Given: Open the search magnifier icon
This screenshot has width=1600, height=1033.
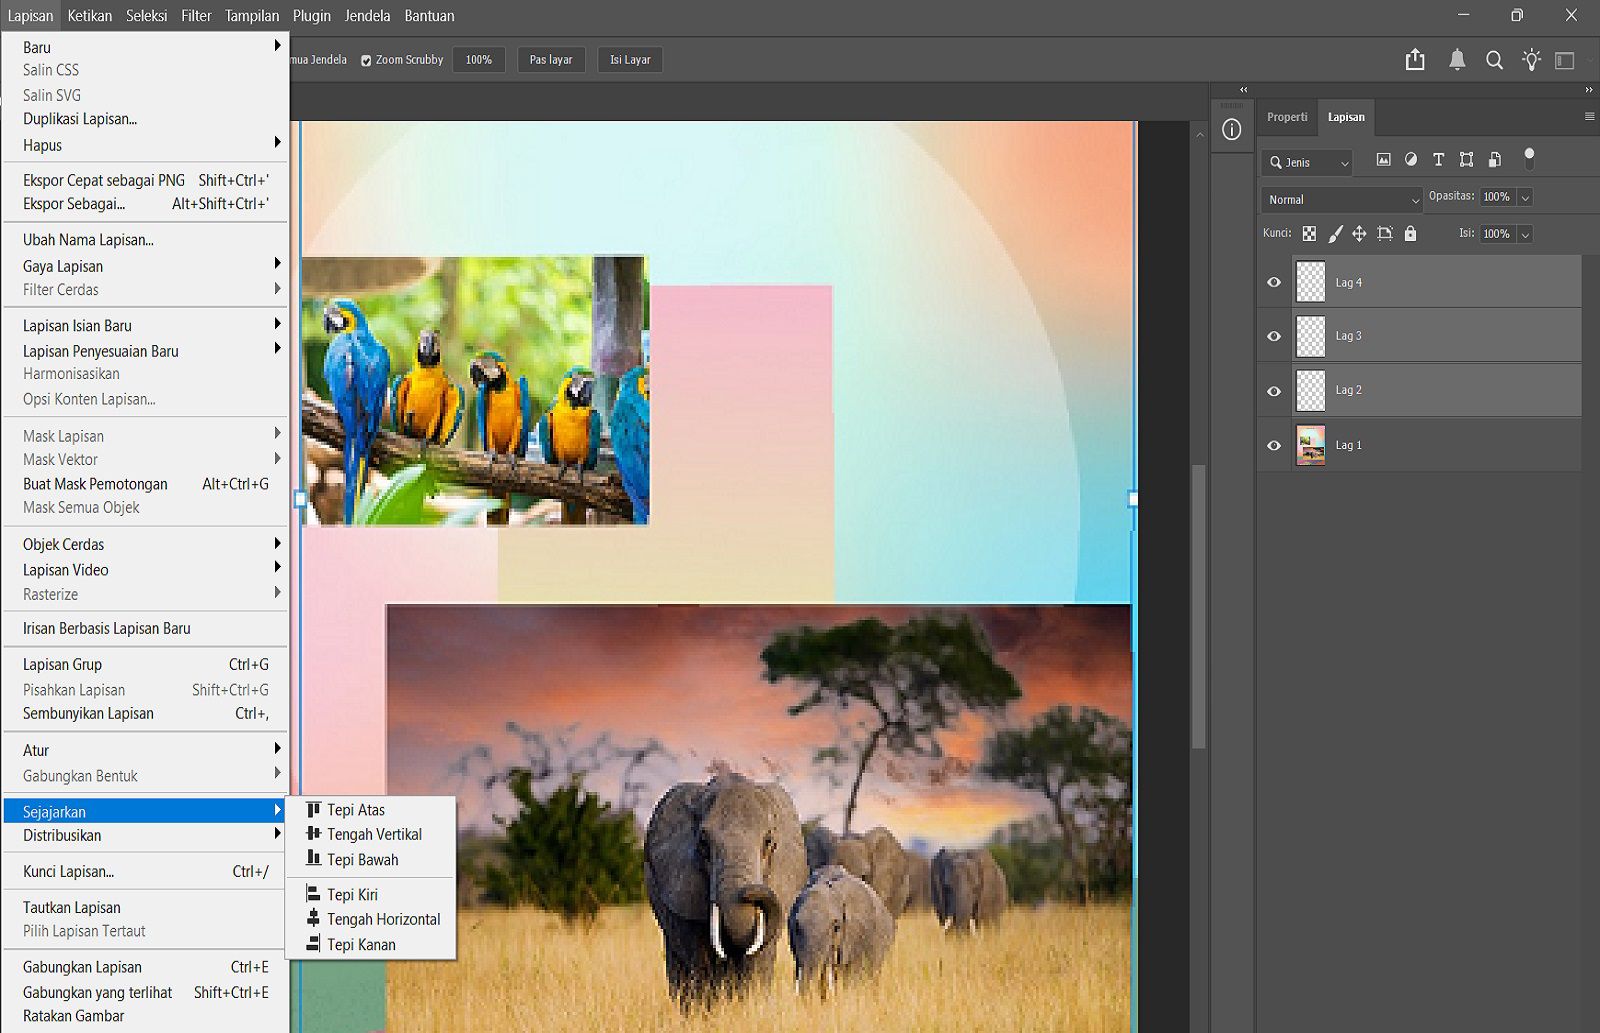Looking at the screenshot, I should pos(1494,60).
